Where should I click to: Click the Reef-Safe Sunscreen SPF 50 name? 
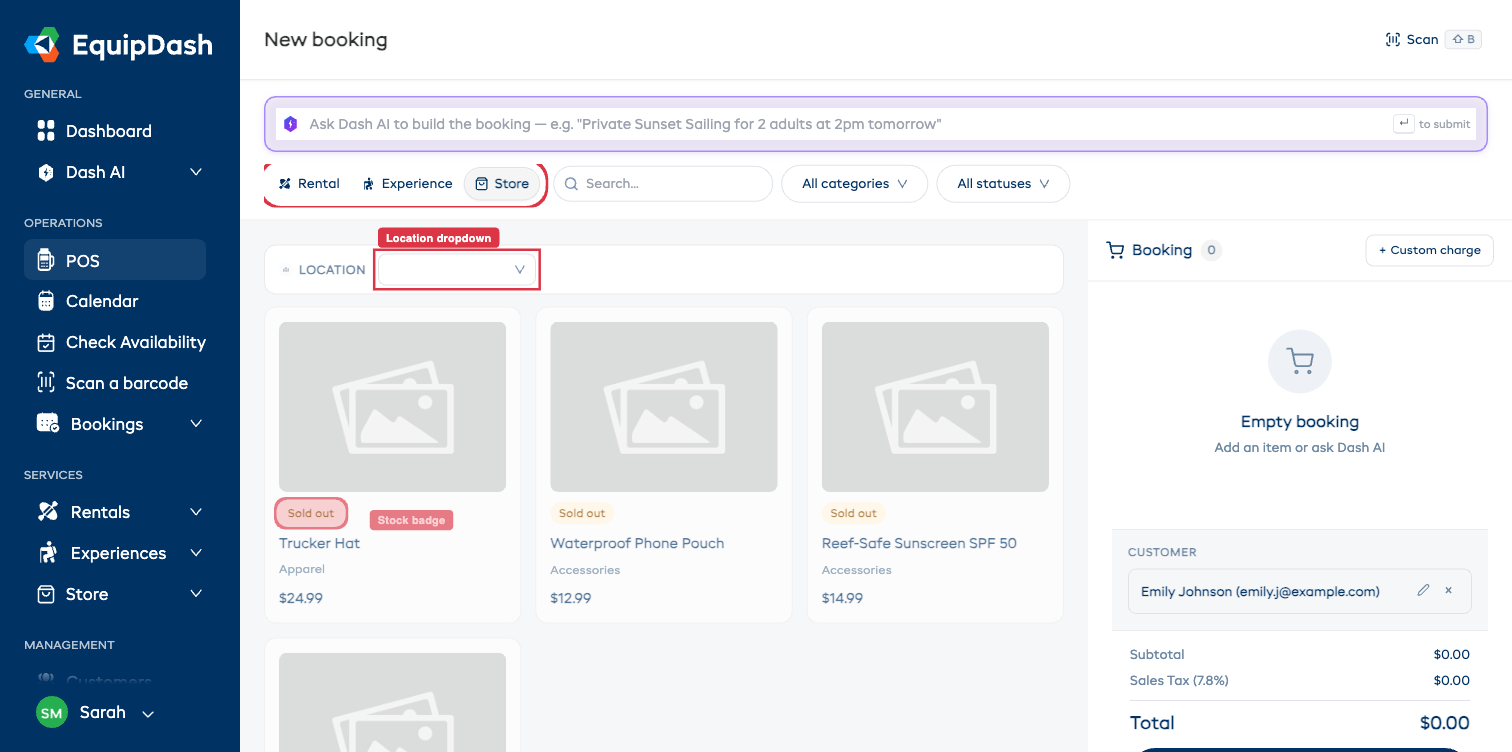919,543
